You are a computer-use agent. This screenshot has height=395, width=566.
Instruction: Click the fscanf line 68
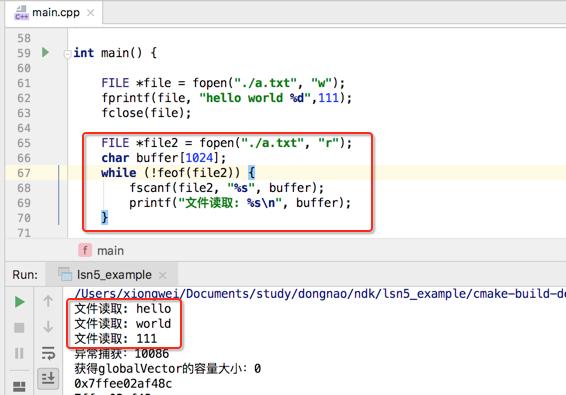coord(227,188)
